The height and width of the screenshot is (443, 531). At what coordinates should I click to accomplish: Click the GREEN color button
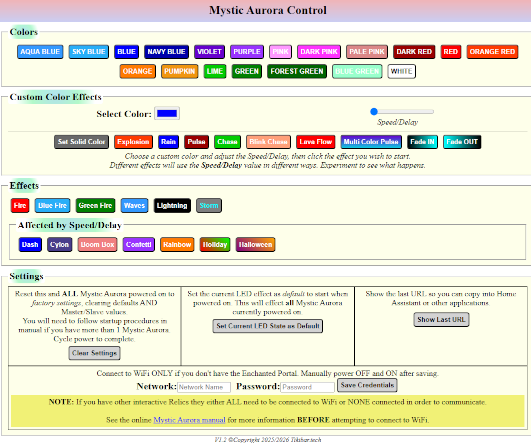click(247, 71)
